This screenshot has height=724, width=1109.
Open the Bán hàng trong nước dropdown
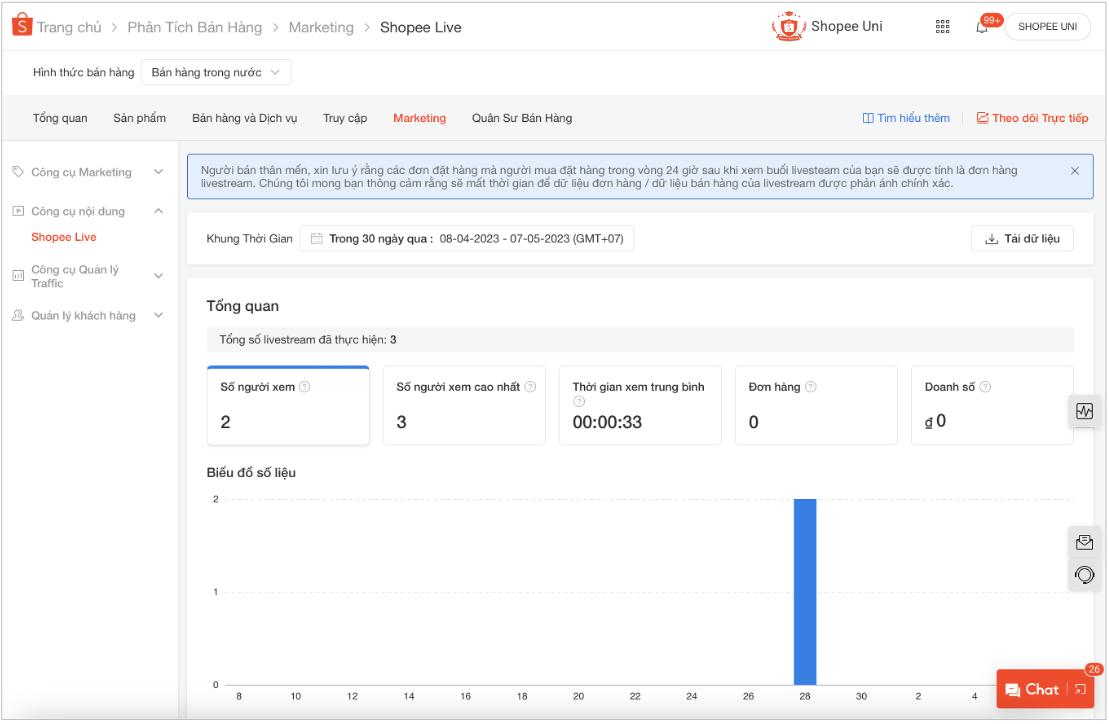216,73
